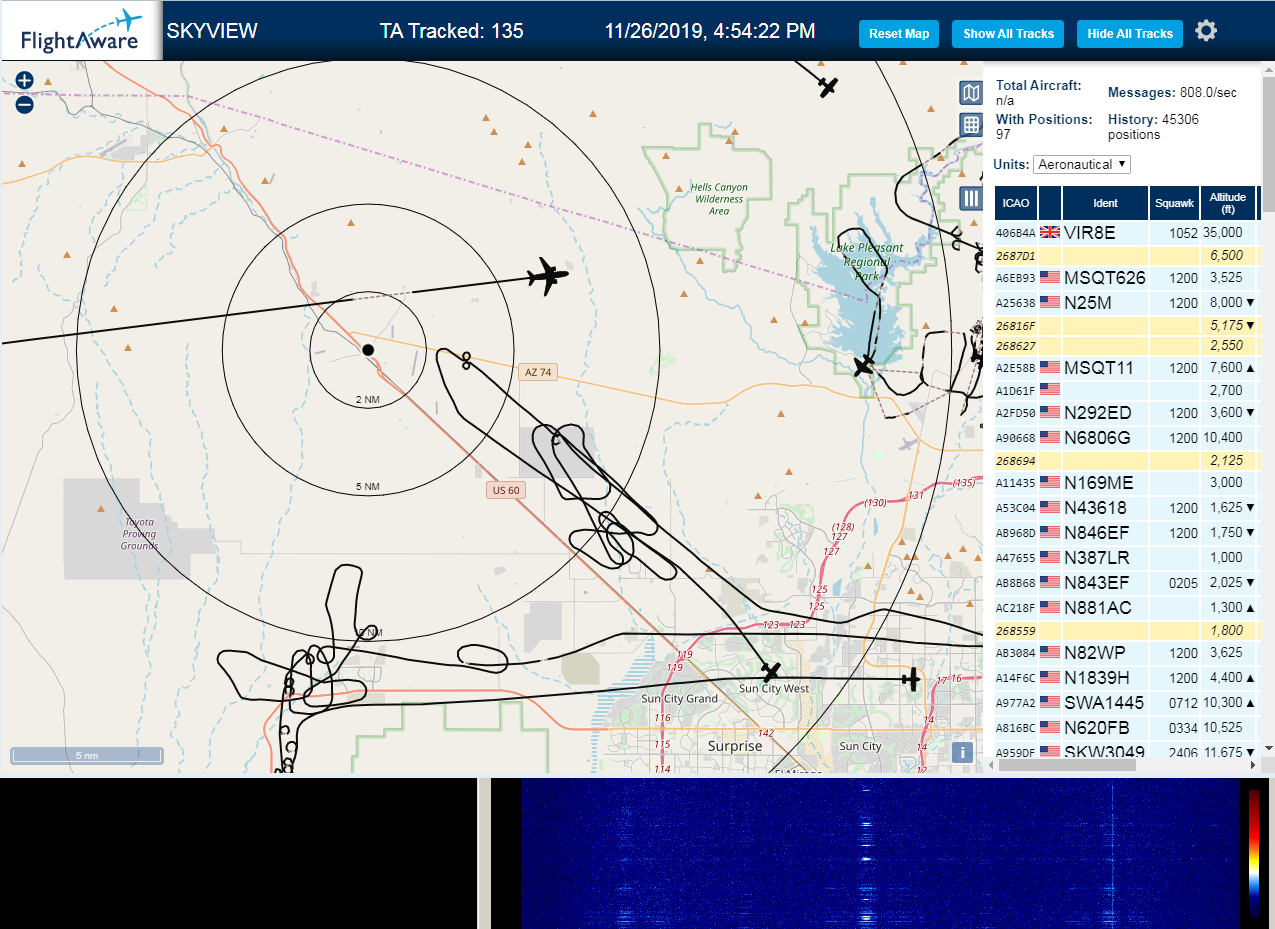Screen dimensions: 1275x929
Task: Zoom out of the map with the minus button
Action: coord(25,104)
